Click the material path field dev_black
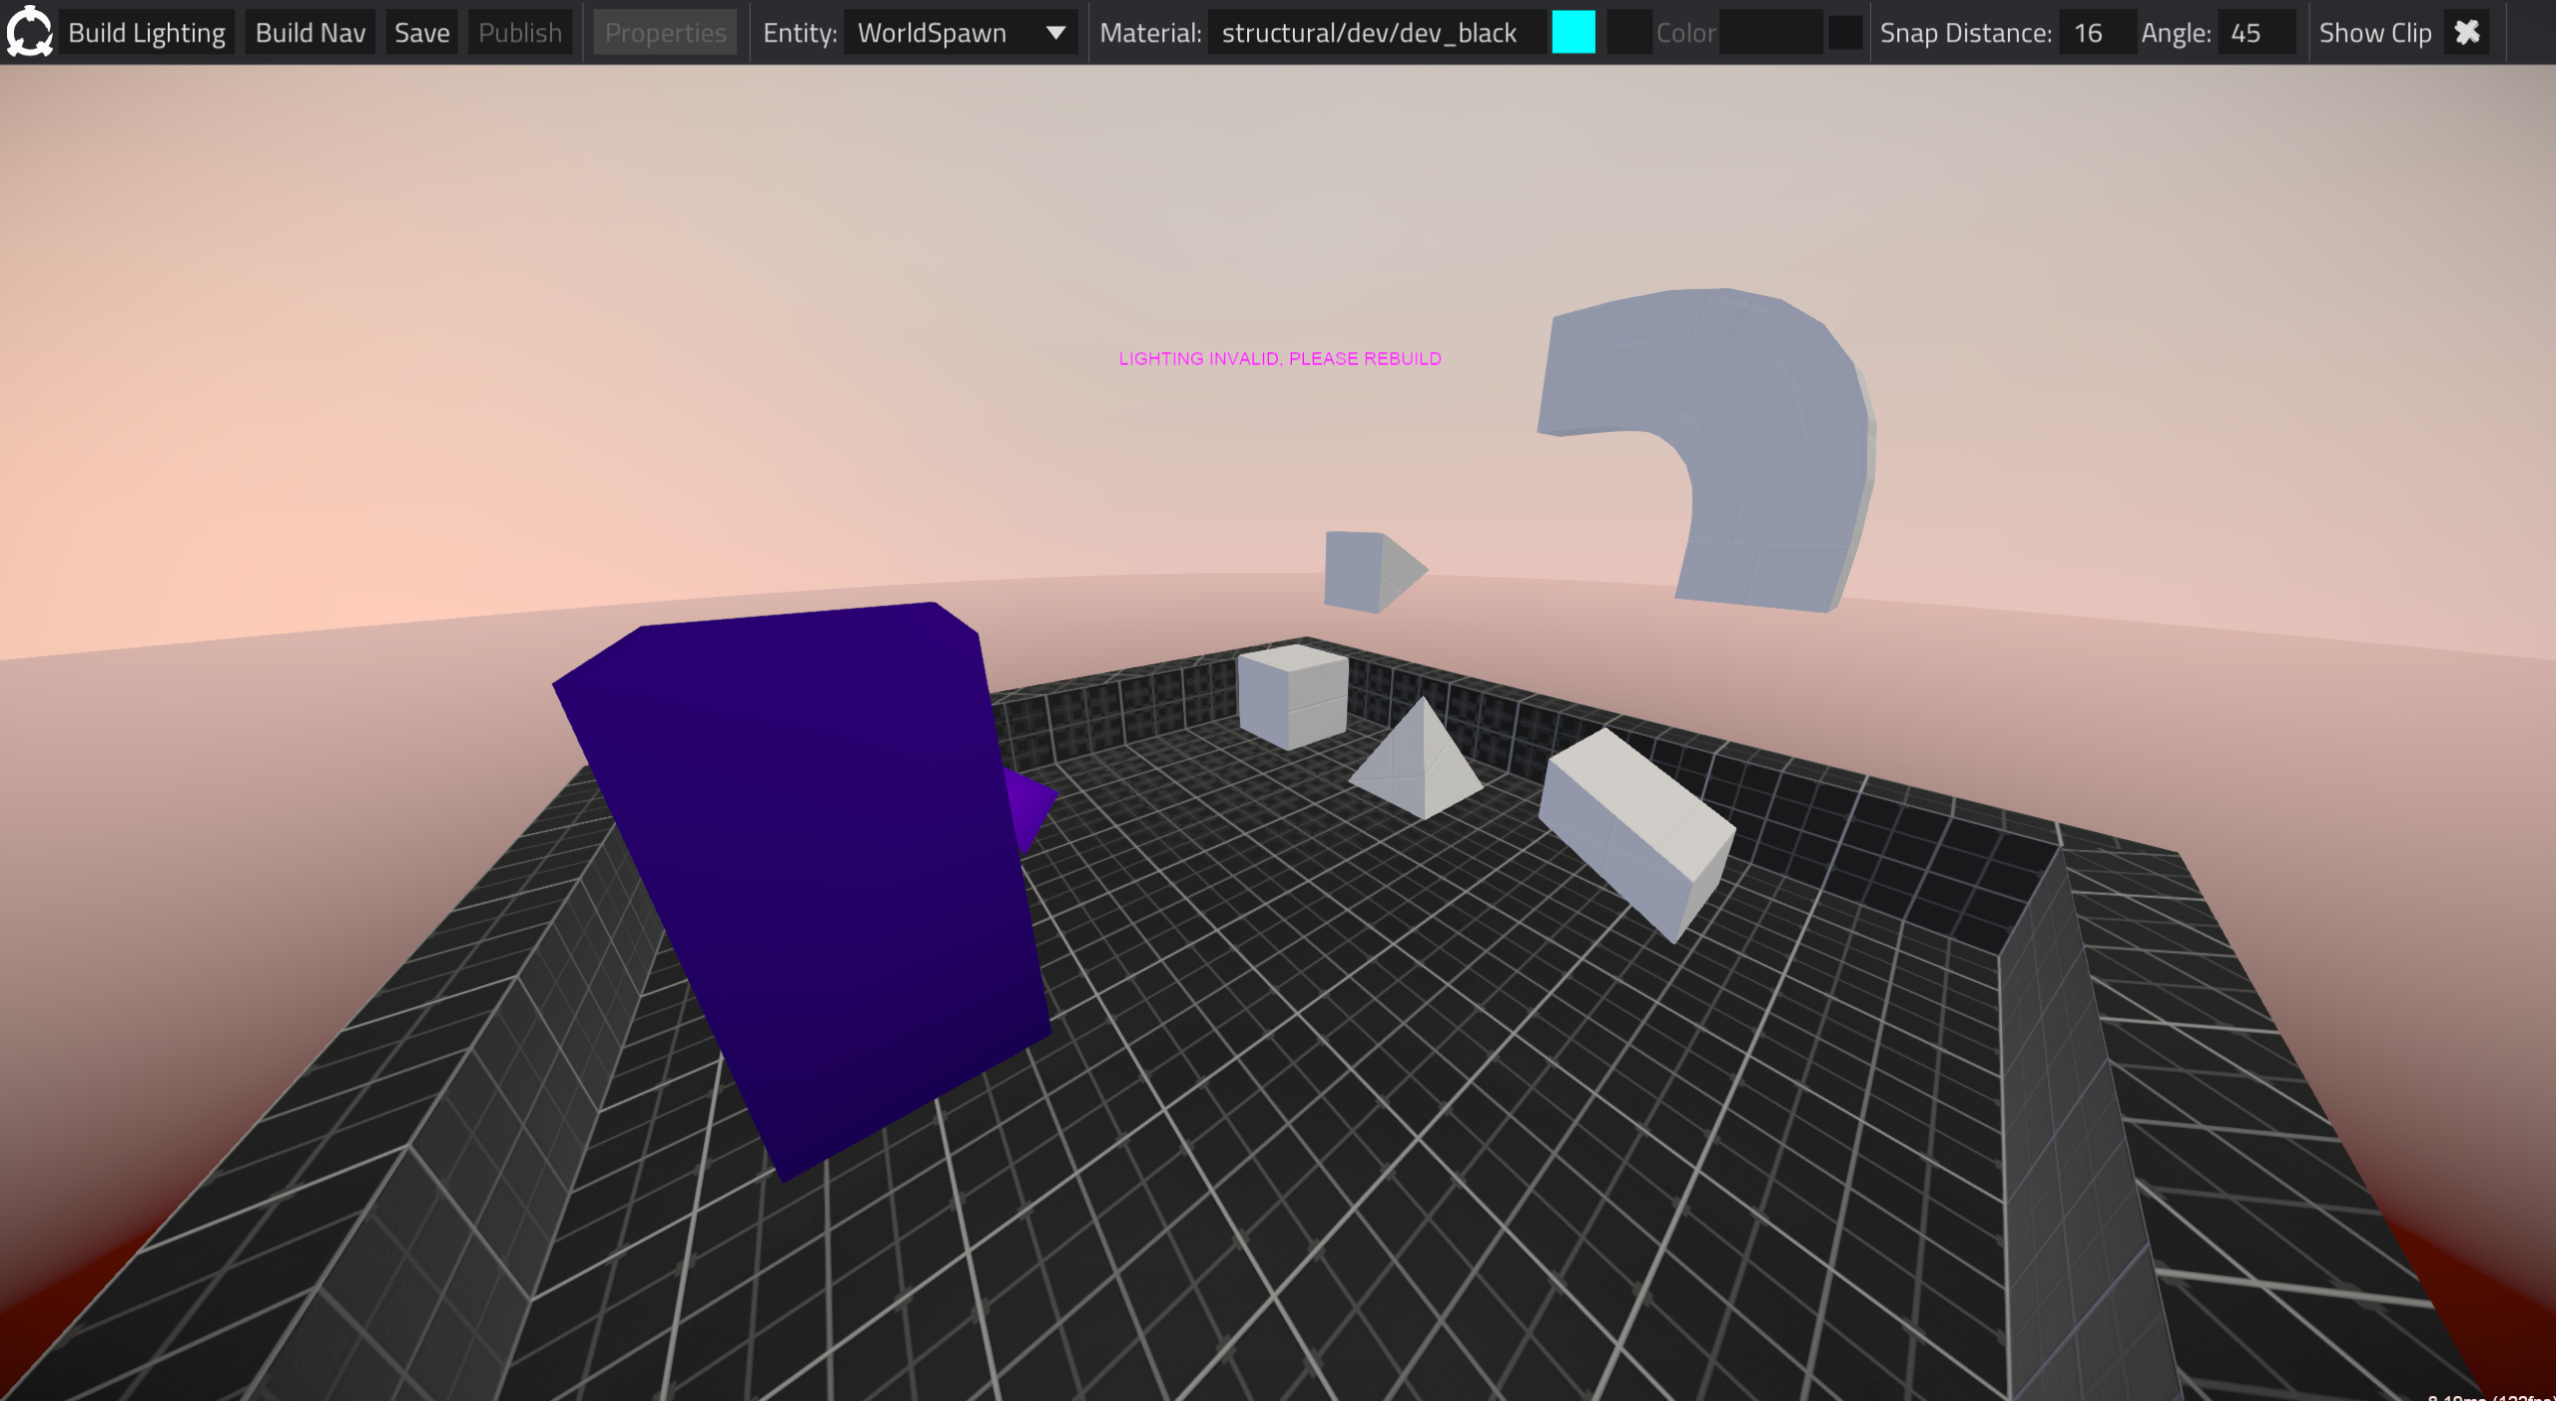2556x1401 pixels. pyautogui.click(x=1370, y=33)
